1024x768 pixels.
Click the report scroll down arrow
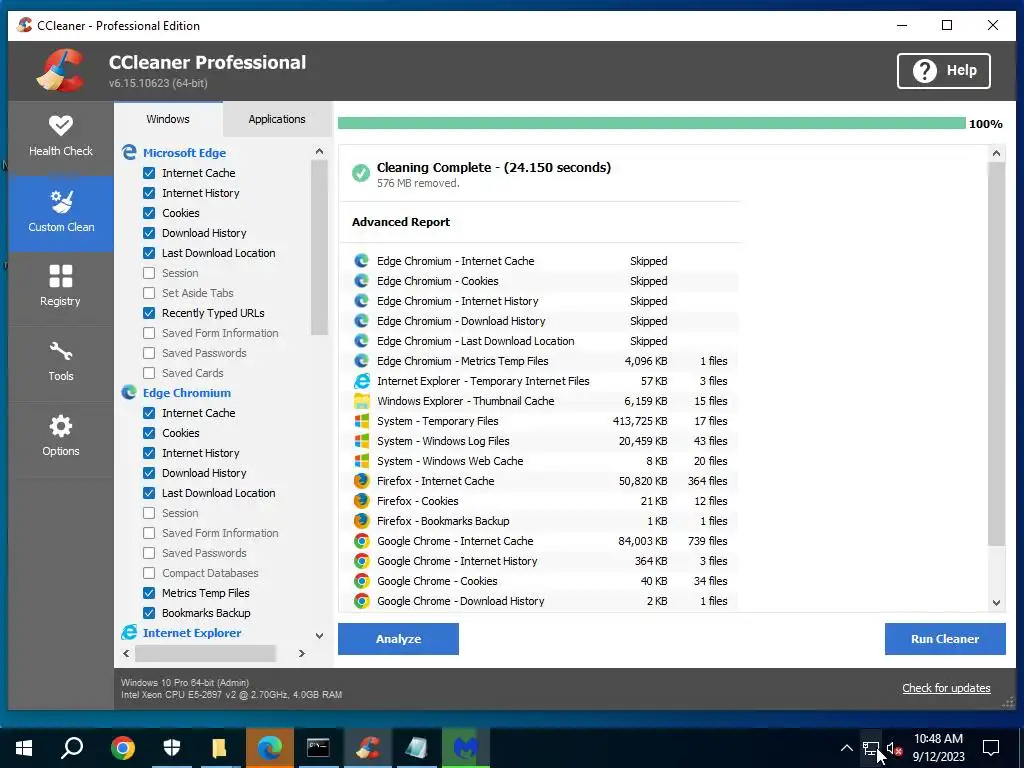pos(996,603)
